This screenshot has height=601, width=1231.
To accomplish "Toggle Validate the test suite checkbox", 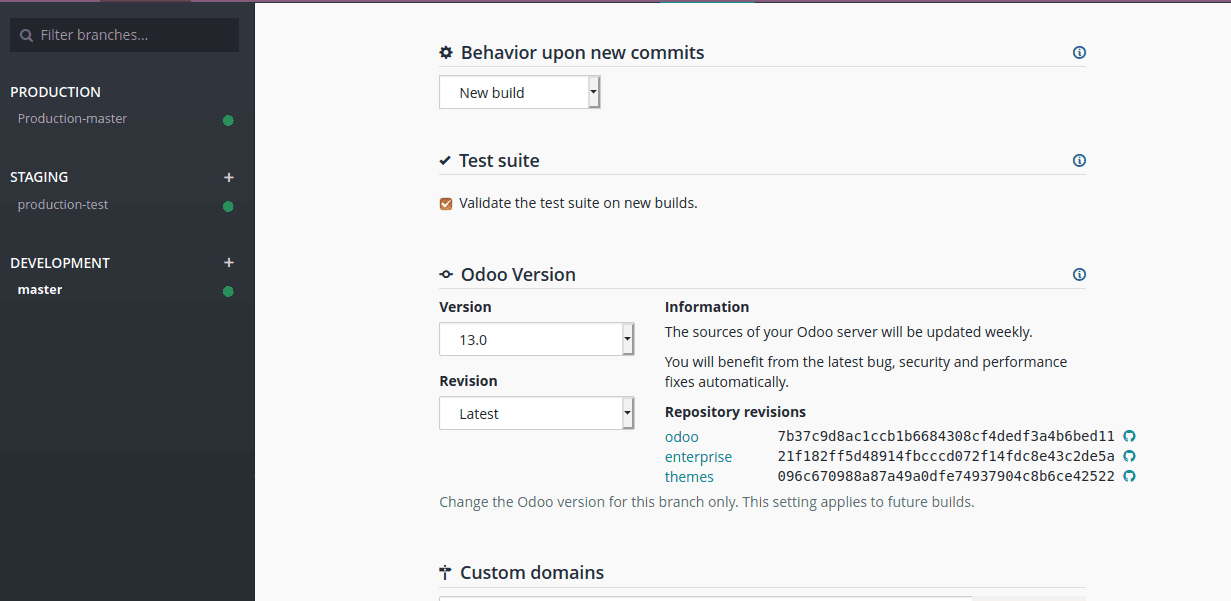I will click(x=446, y=204).
